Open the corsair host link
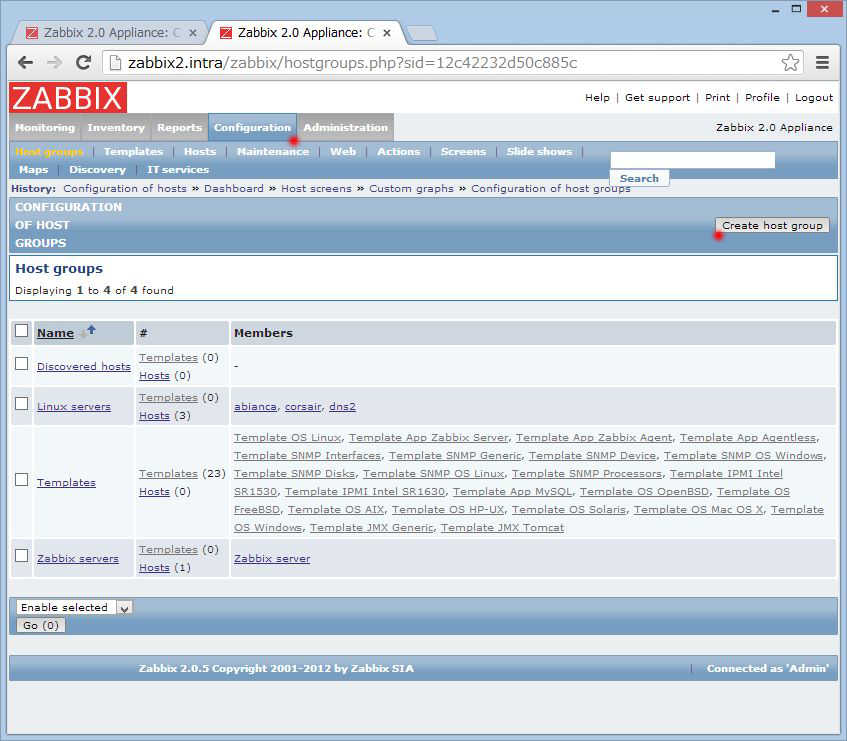This screenshot has width=847, height=741. click(303, 406)
